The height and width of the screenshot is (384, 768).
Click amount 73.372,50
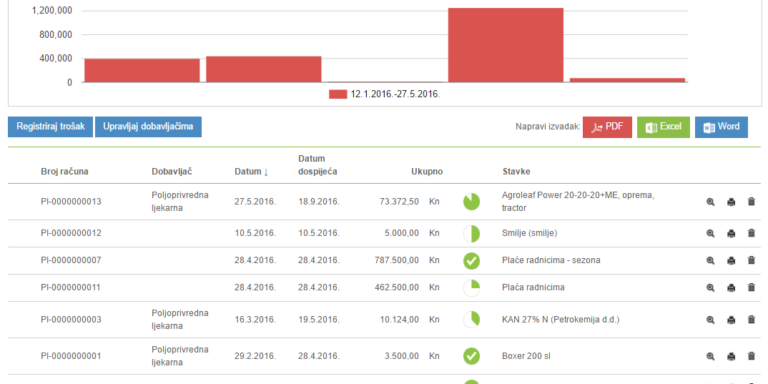[x=399, y=201]
